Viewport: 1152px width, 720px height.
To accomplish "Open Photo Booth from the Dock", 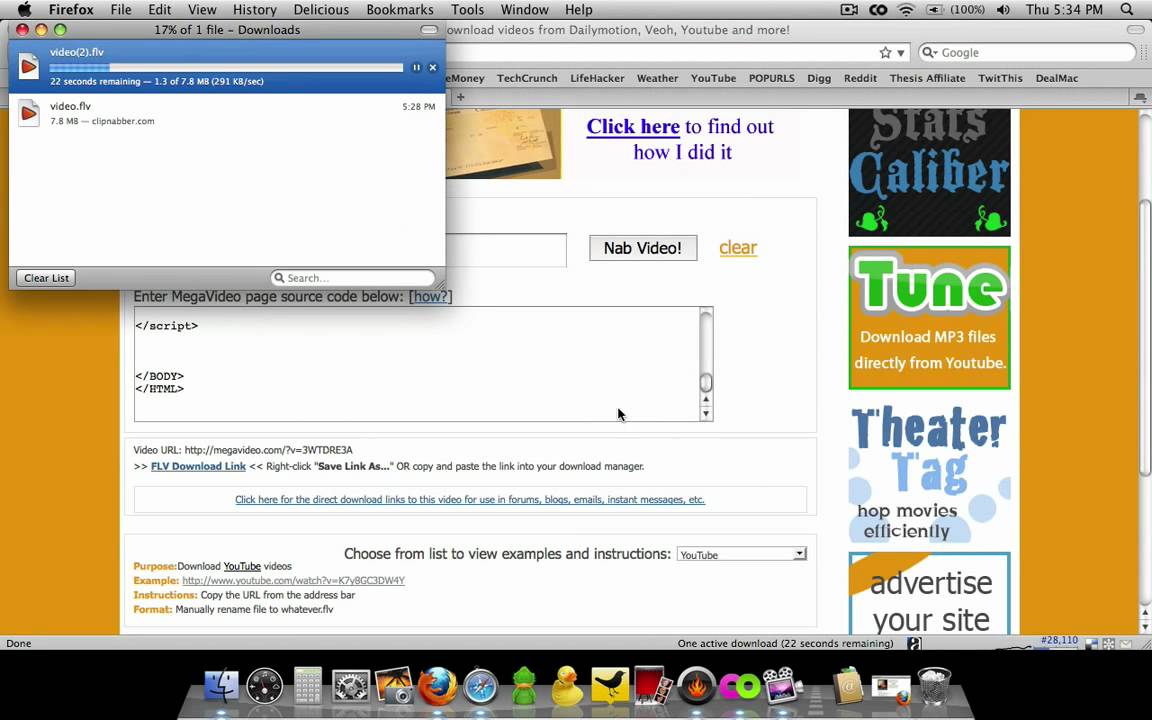I will click(x=653, y=687).
